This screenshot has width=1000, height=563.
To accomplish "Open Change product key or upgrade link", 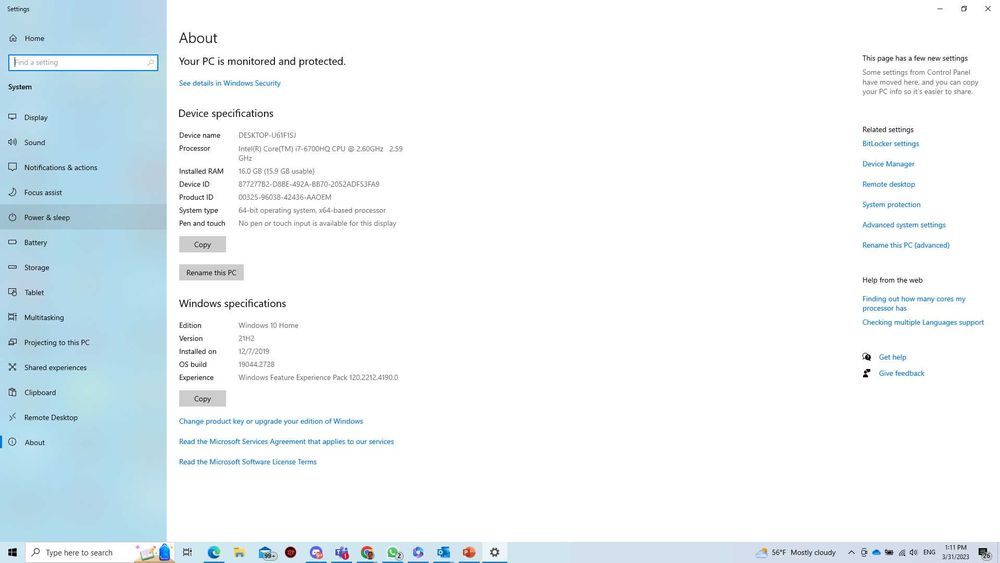I will (270, 421).
